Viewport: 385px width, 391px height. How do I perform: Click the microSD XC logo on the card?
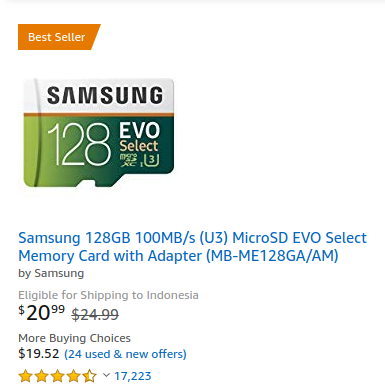pyautogui.click(x=128, y=160)
